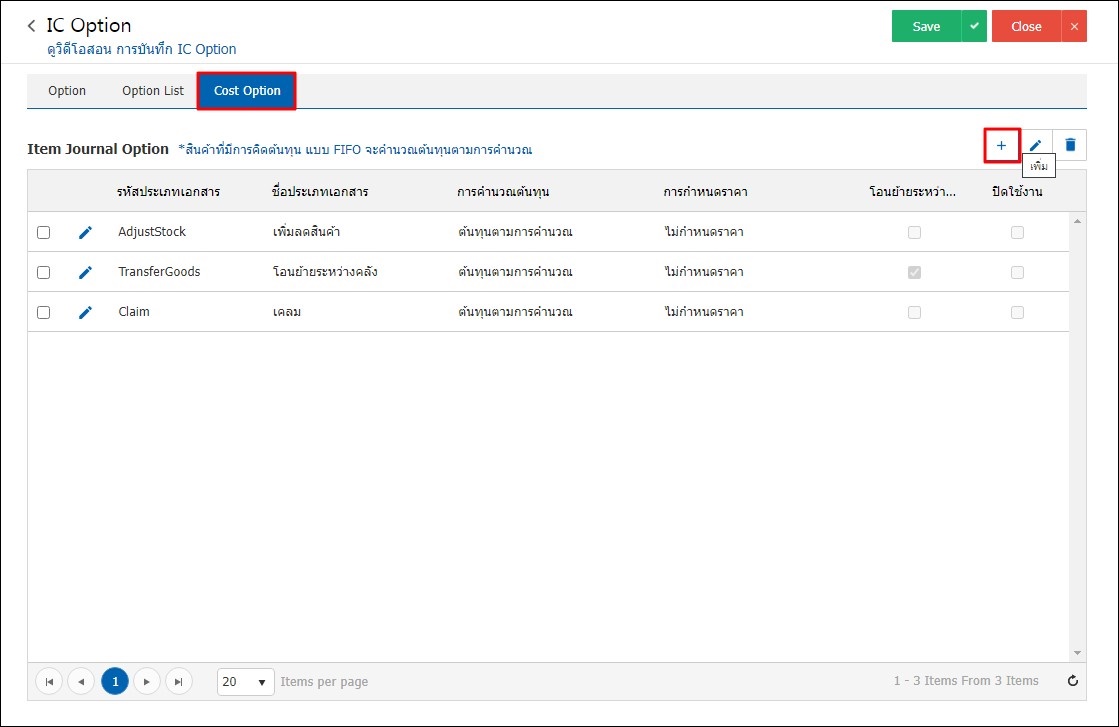1119x727 pixels.
Task: Click the ชื่อประเภทเอกสาร column header
Action: pos(320,192)
